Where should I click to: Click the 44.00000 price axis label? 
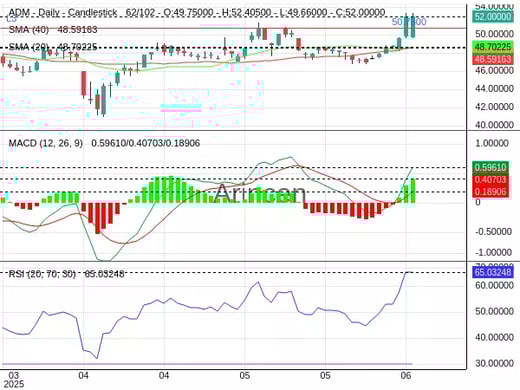point(494,89)
